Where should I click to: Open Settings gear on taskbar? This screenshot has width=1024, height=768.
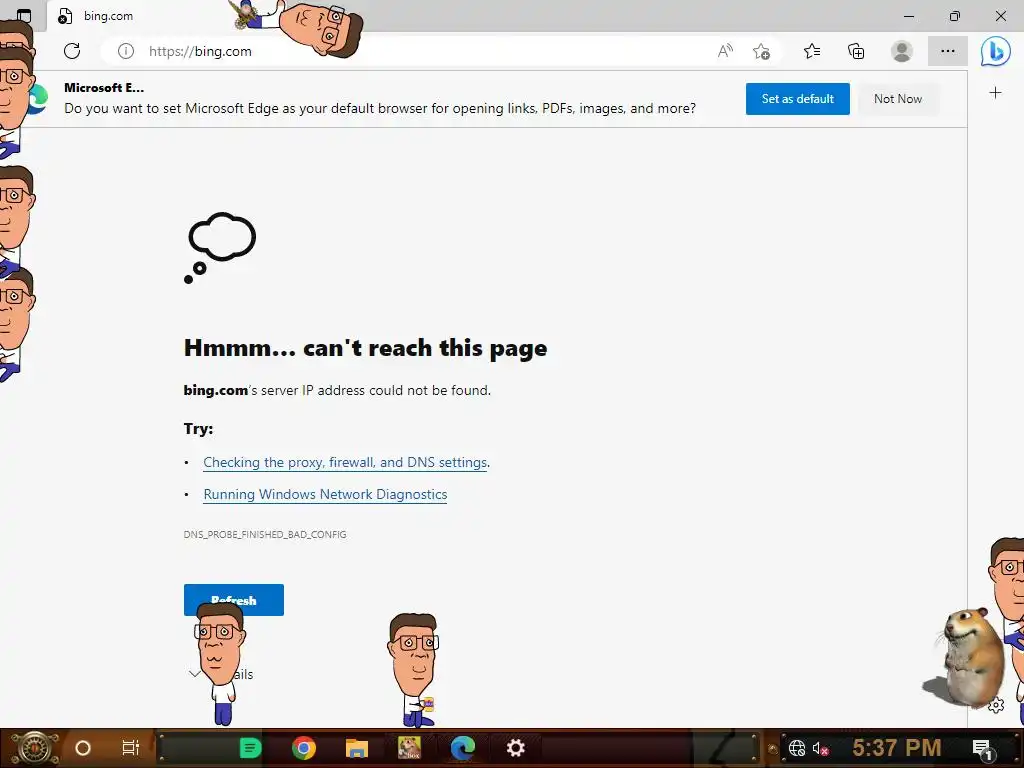tap(515, 748)
